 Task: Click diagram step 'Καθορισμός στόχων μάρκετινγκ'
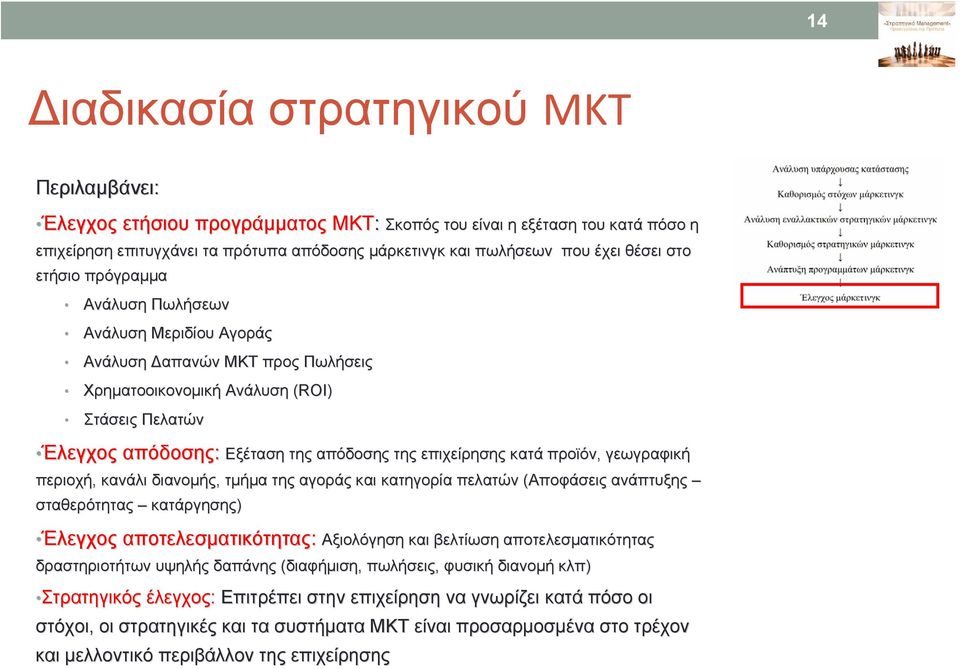840,194
